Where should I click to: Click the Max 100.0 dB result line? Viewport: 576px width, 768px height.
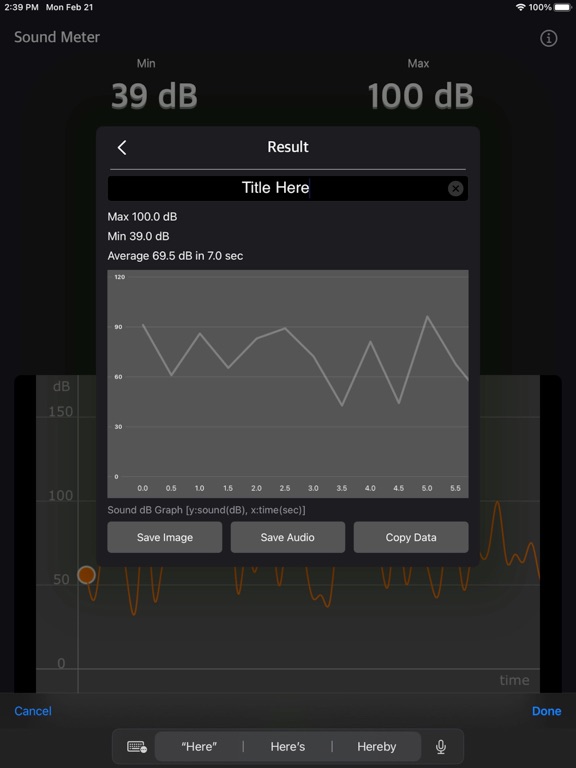coord(143,216)
